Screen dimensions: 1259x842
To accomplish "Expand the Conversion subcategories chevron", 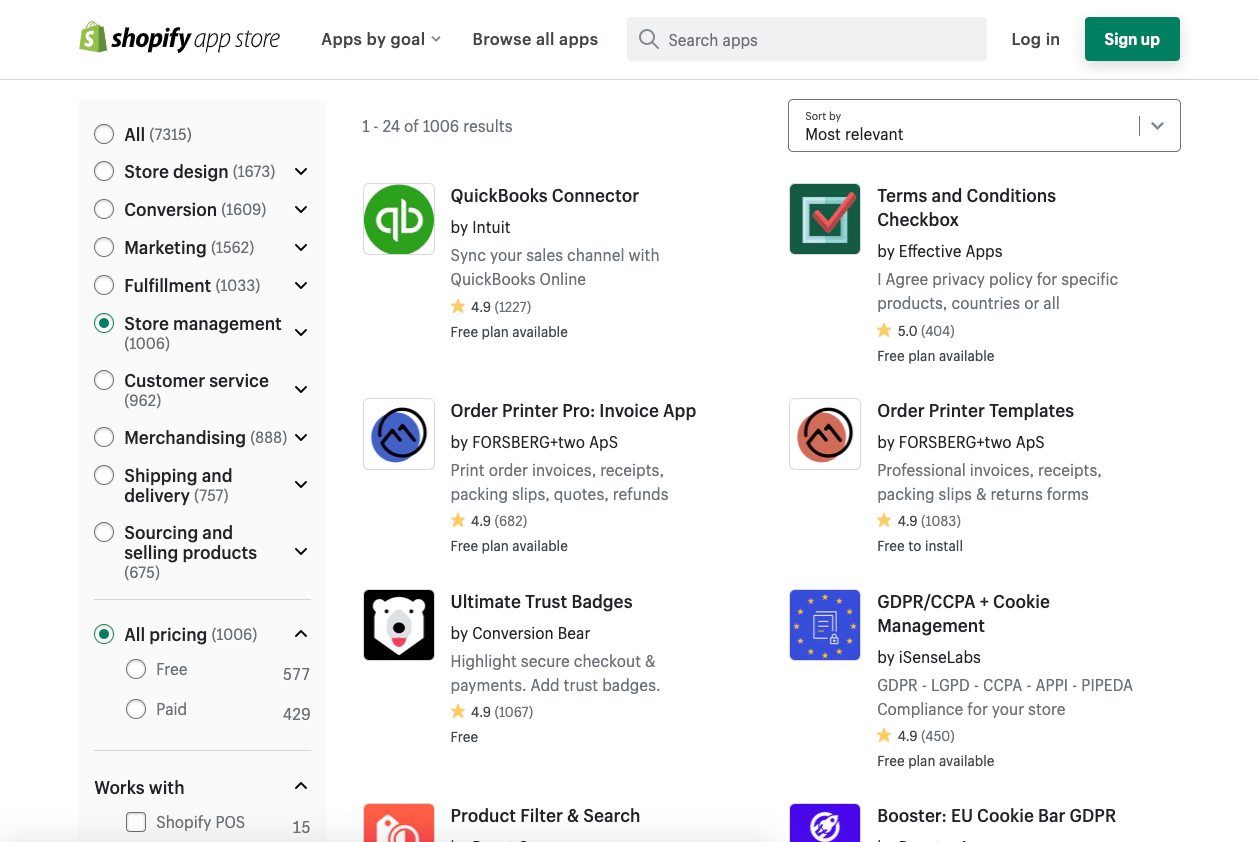I will click(301, 210).
